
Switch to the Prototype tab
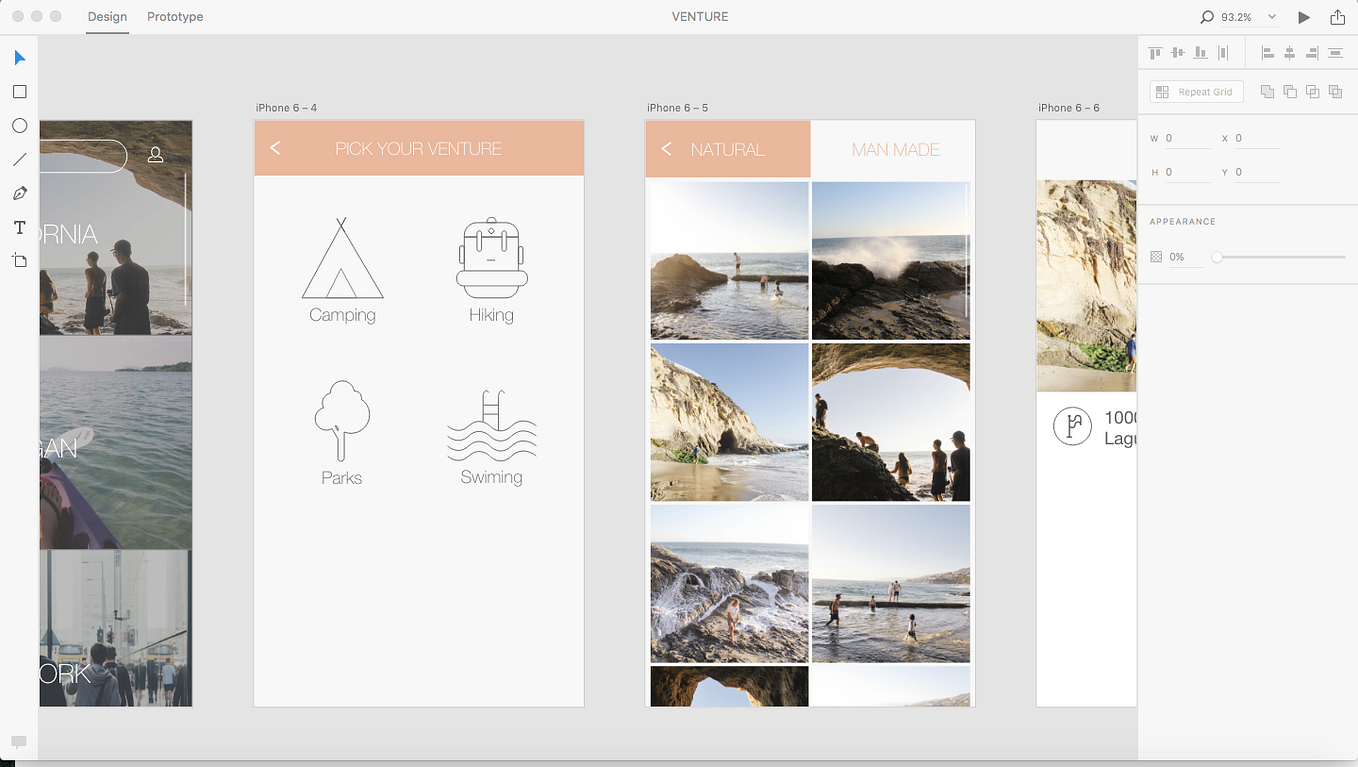tap(175, 17)
